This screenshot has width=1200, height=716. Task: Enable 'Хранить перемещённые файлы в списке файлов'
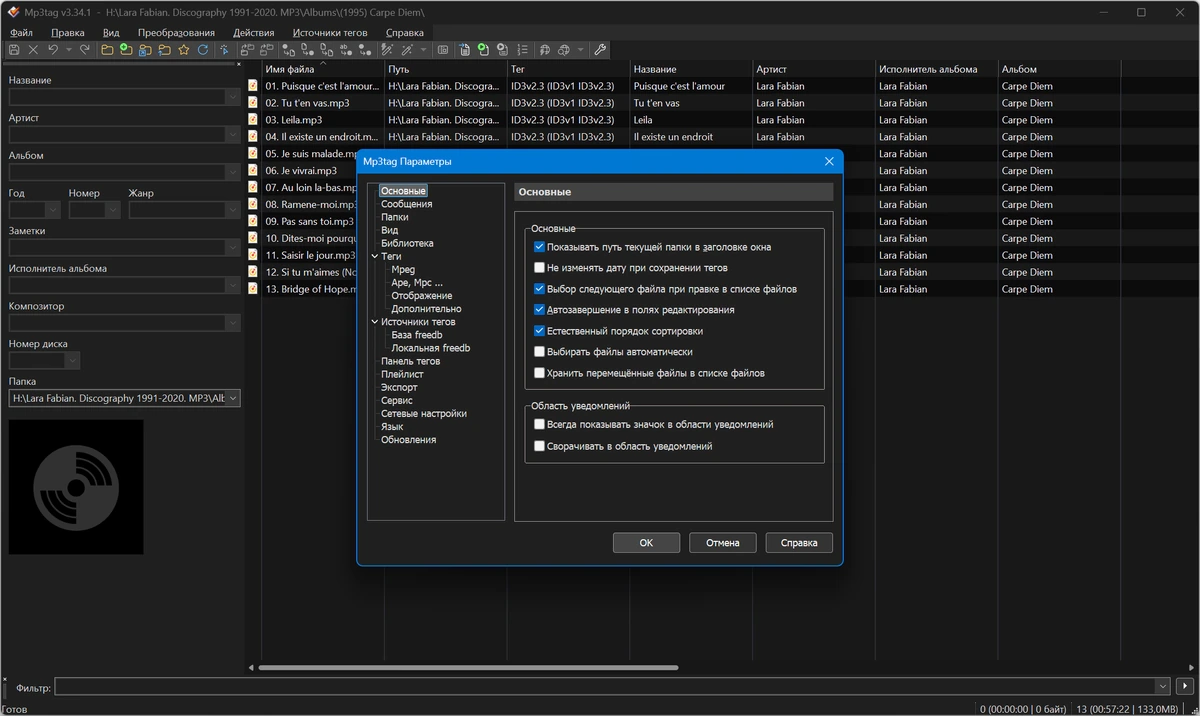tap(540, 373)
